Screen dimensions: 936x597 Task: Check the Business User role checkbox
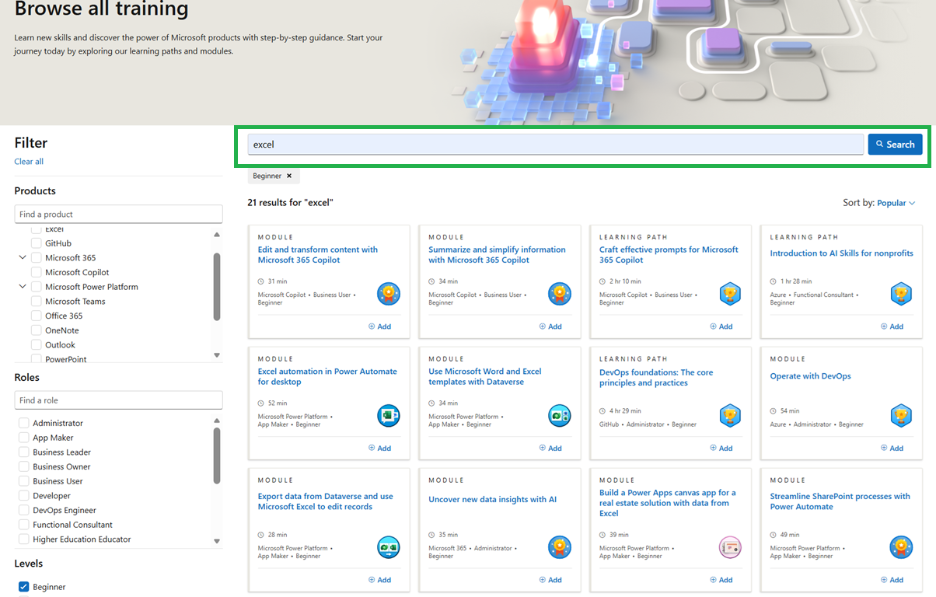(x=24, y=481)
